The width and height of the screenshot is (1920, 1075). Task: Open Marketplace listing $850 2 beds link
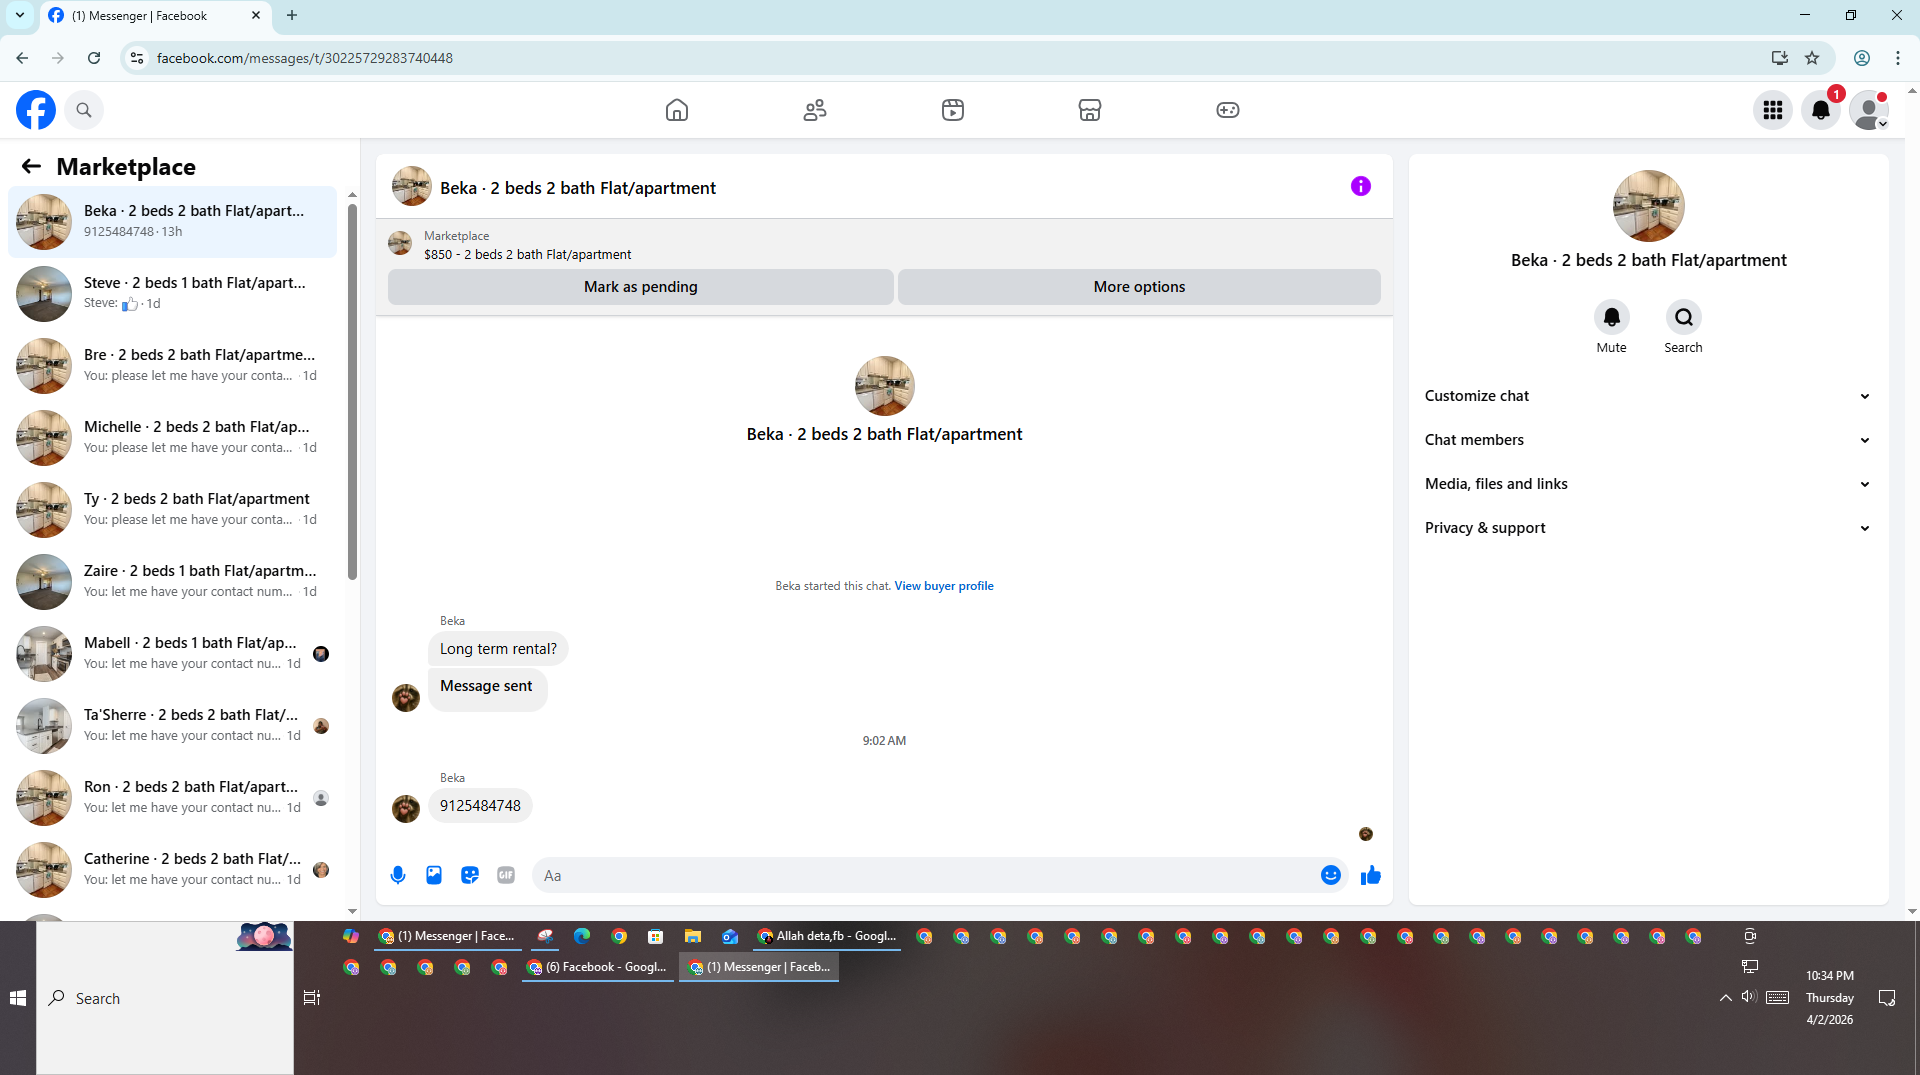coord(528,254)
